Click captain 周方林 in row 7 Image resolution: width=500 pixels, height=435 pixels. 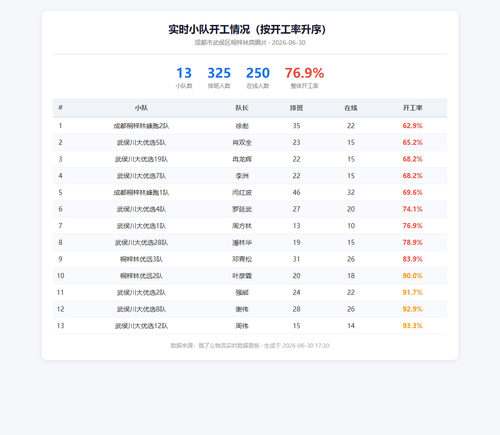pyautogui.click(x=242, y=226)
